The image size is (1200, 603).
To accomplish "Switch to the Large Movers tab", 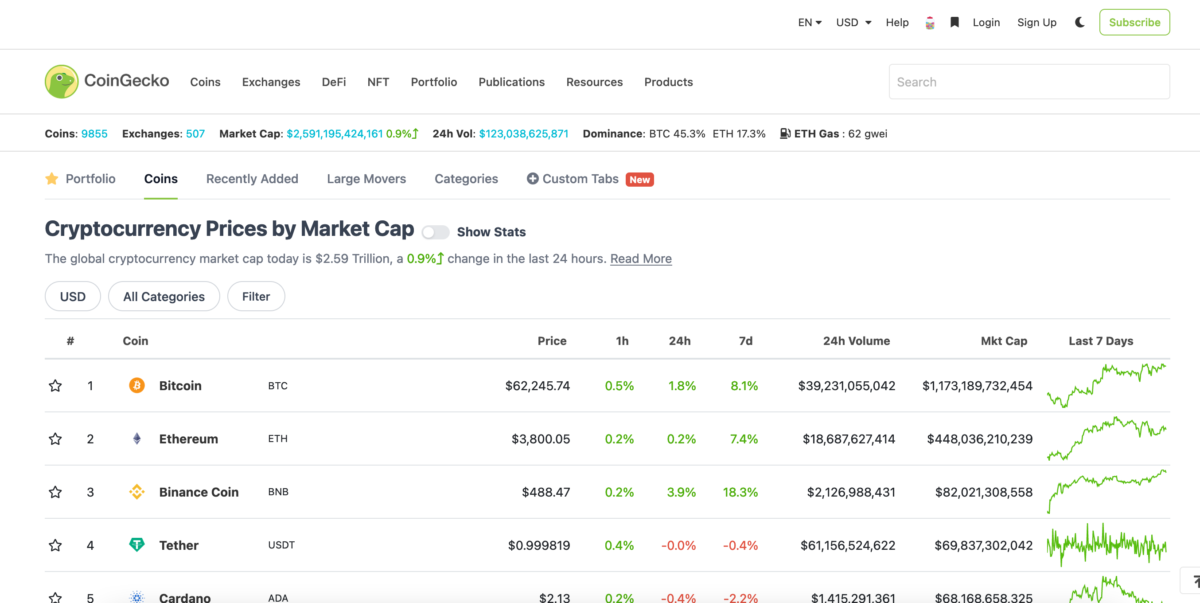I will tap(366, 179).
